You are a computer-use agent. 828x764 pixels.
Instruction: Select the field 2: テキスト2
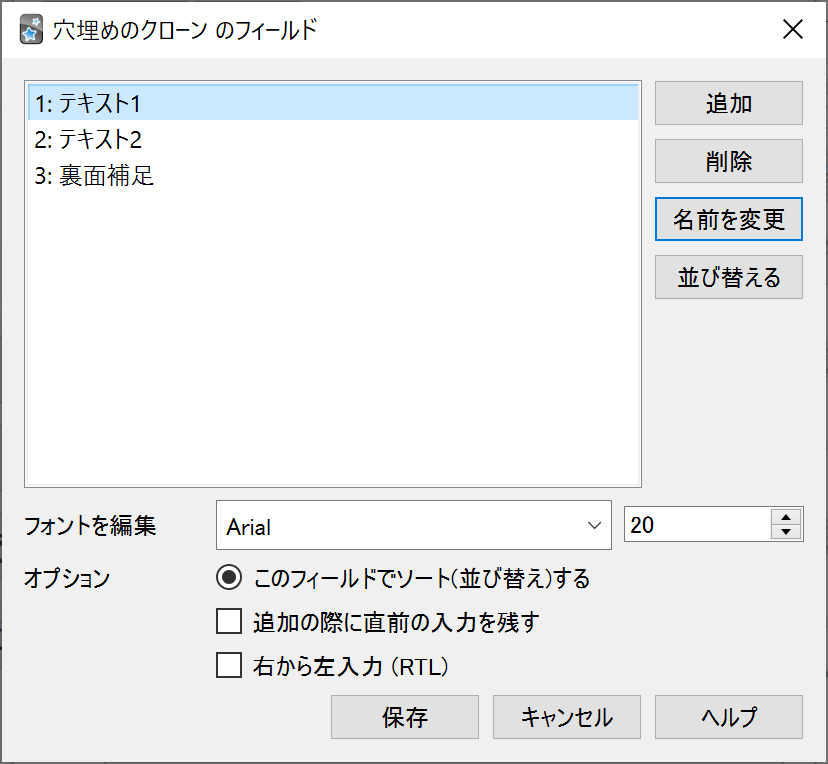pos(333,139)
